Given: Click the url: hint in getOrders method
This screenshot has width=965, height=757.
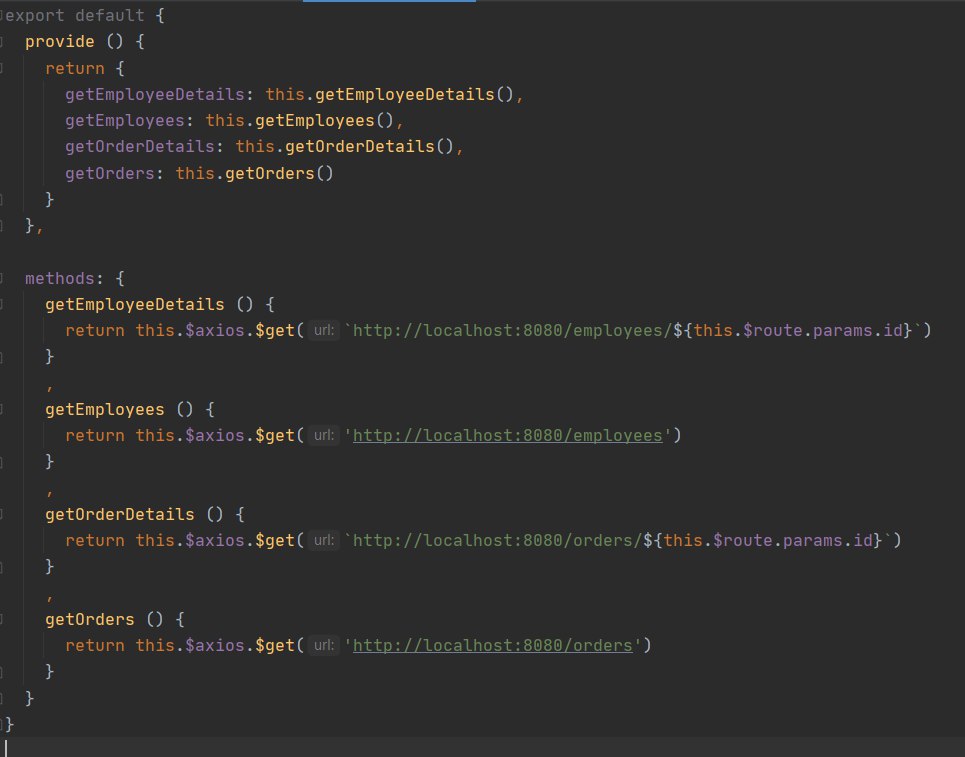Looking at the screenshot, I should click(x=324, y=646).
